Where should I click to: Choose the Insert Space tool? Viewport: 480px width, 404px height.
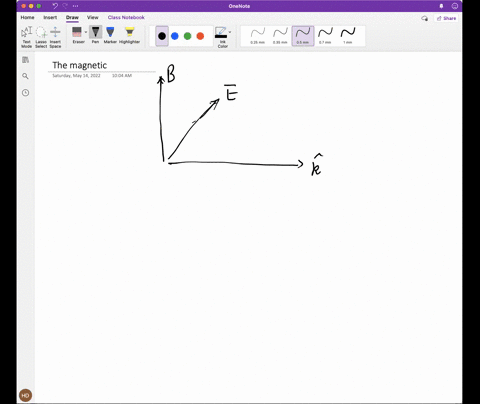click(55, 37)
